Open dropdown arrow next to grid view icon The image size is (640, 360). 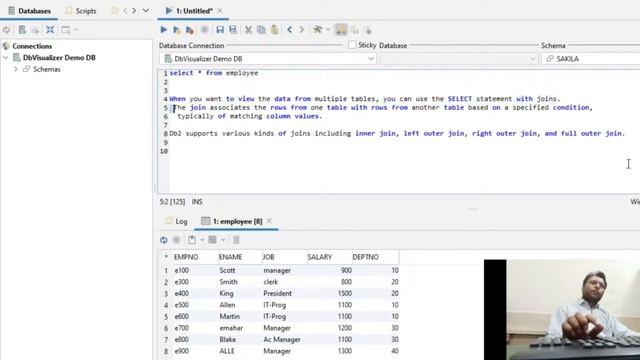click(x=223, y=240)
